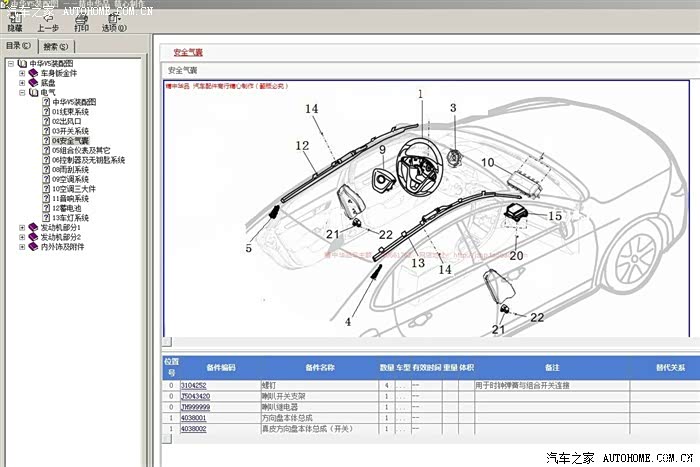This screenshot has width=700, height=467.
Task: Switch to the 目录 tab
Action: click(x=19, y=46)
